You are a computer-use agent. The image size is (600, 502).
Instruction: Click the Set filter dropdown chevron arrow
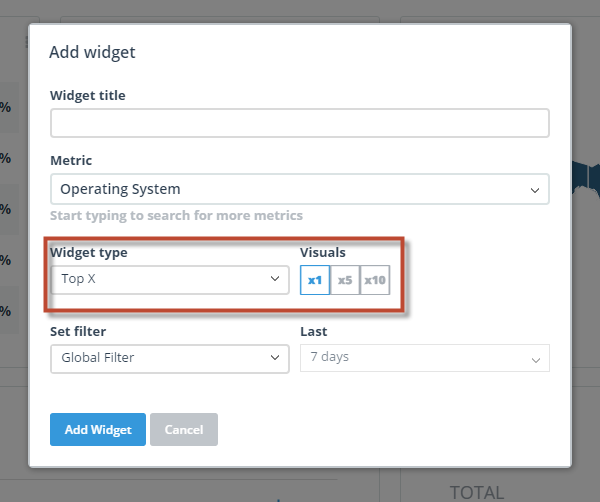[x=275, y=358]
